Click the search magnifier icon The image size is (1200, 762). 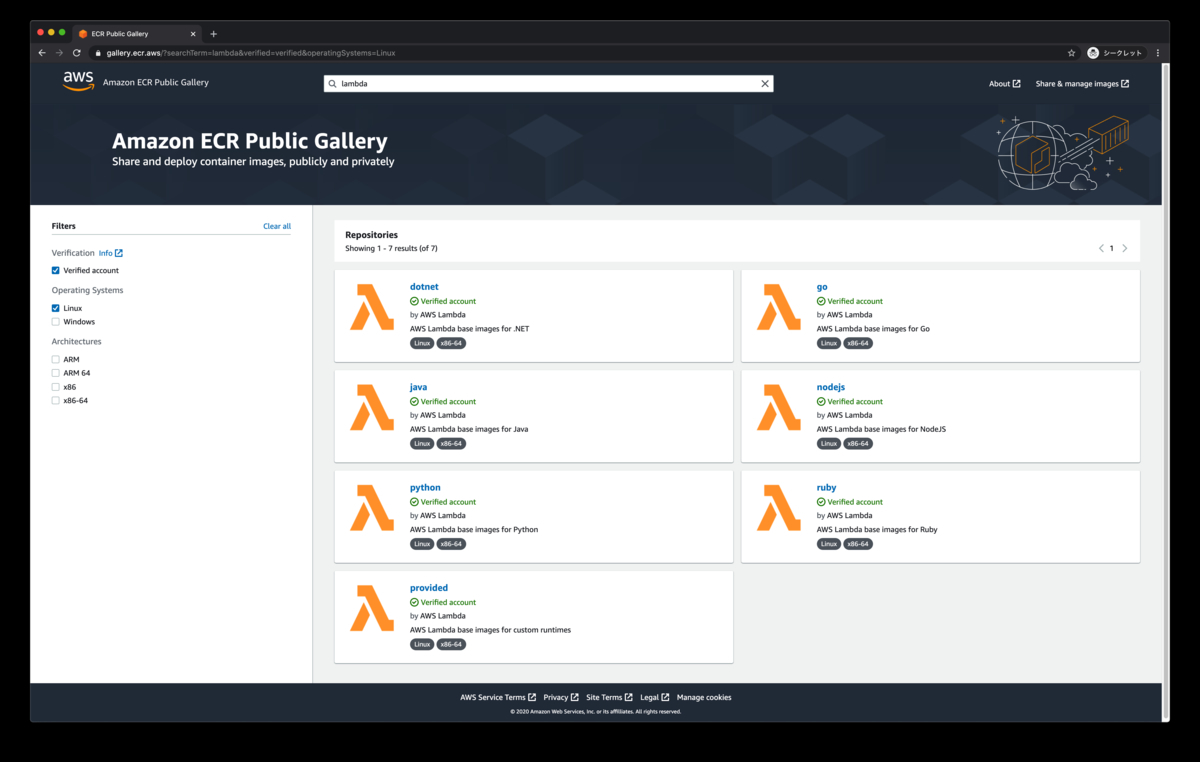pyautogui.click(x=333, y=84)
